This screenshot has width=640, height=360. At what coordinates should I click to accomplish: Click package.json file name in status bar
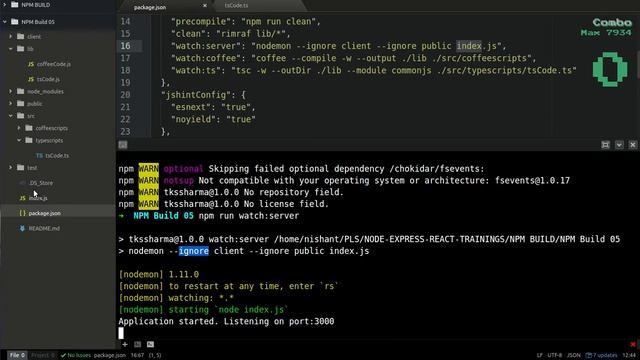click(110, 355)
